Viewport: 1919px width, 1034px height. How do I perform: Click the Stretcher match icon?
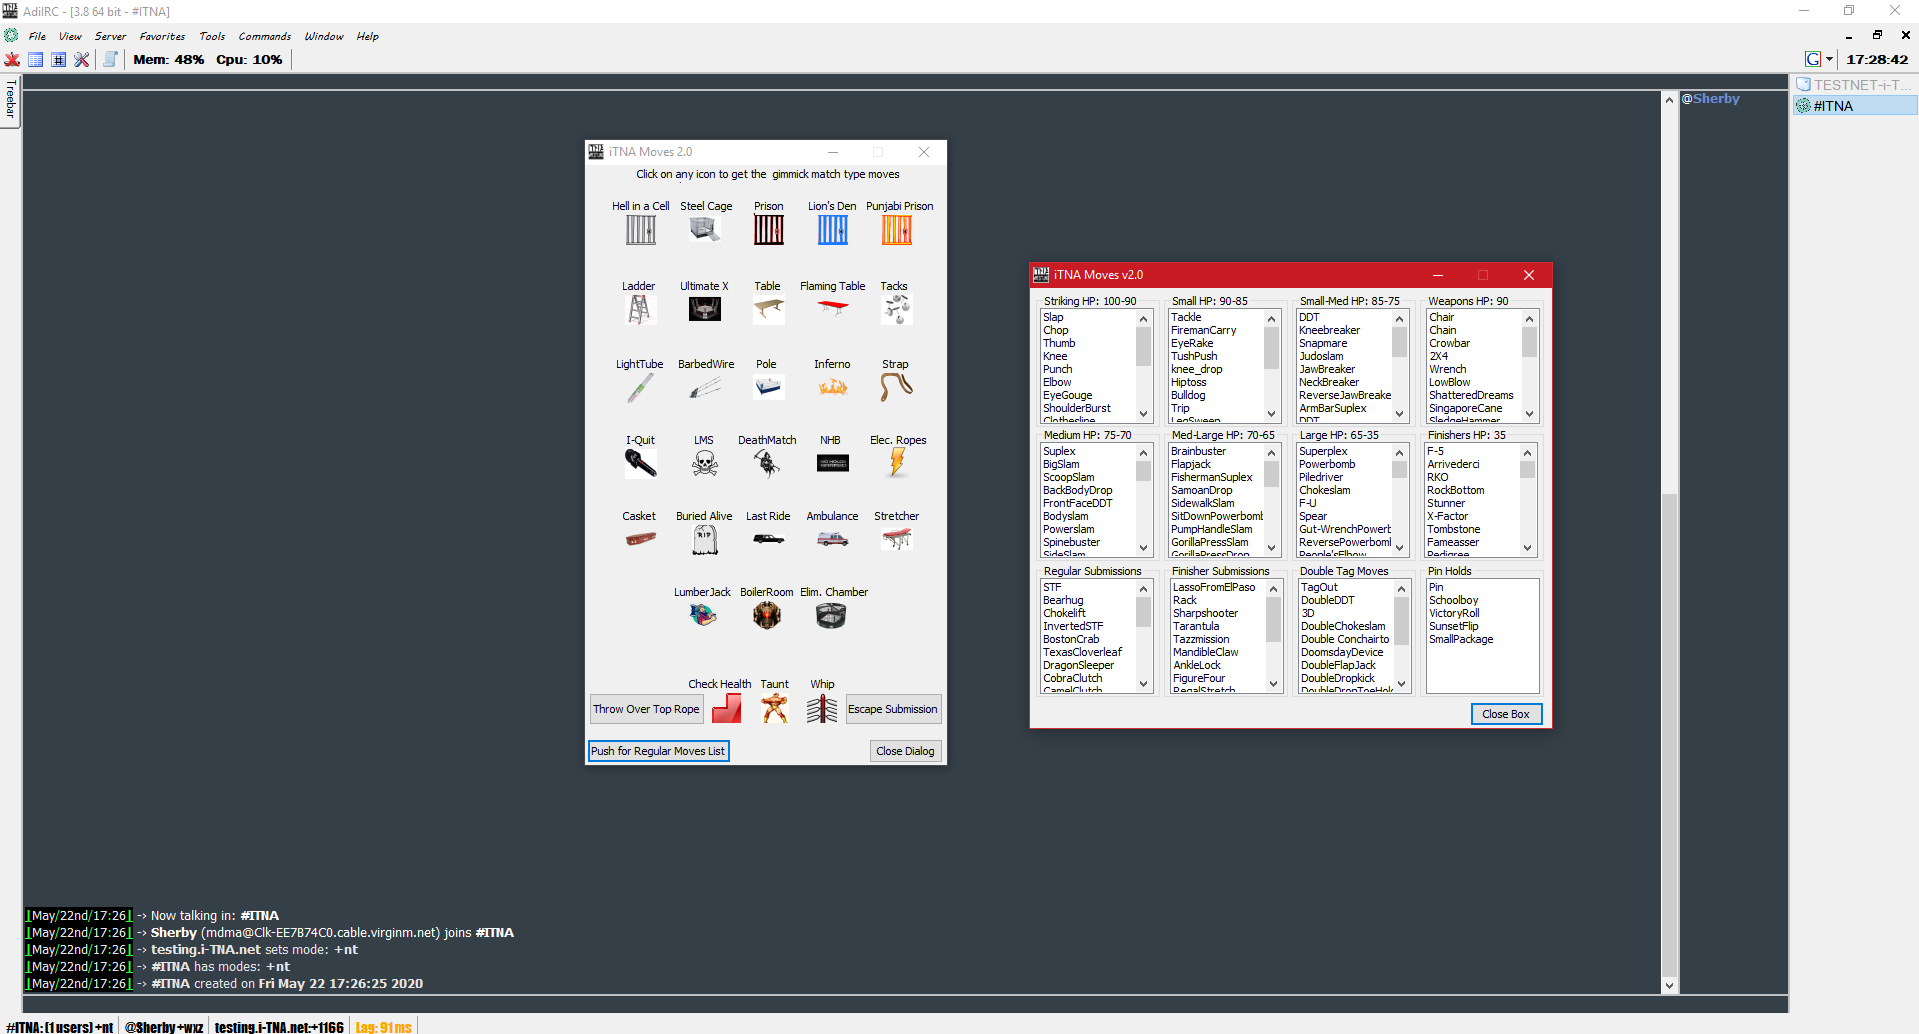pyautogui.click(x=897, y=539)
